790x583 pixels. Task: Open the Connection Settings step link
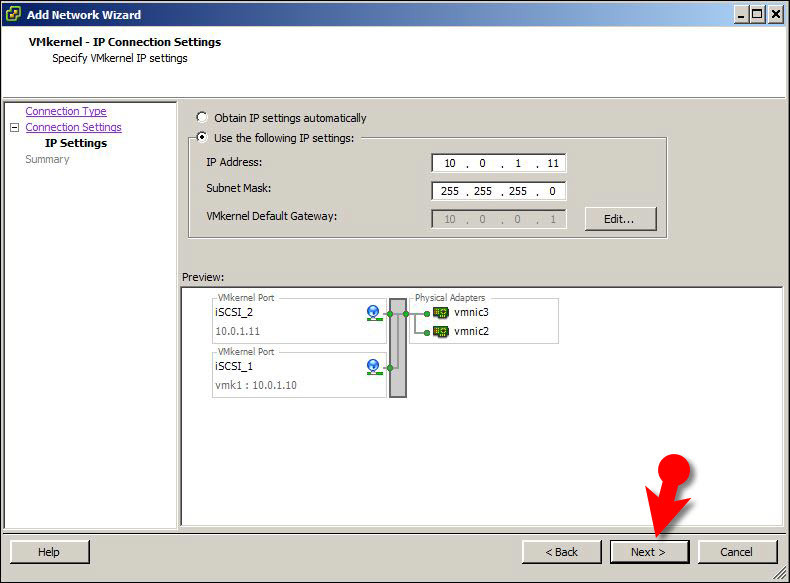point(74,127)
